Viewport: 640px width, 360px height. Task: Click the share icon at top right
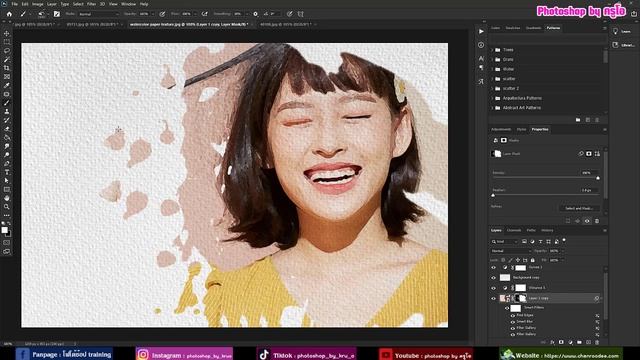(x=634, y=13)
